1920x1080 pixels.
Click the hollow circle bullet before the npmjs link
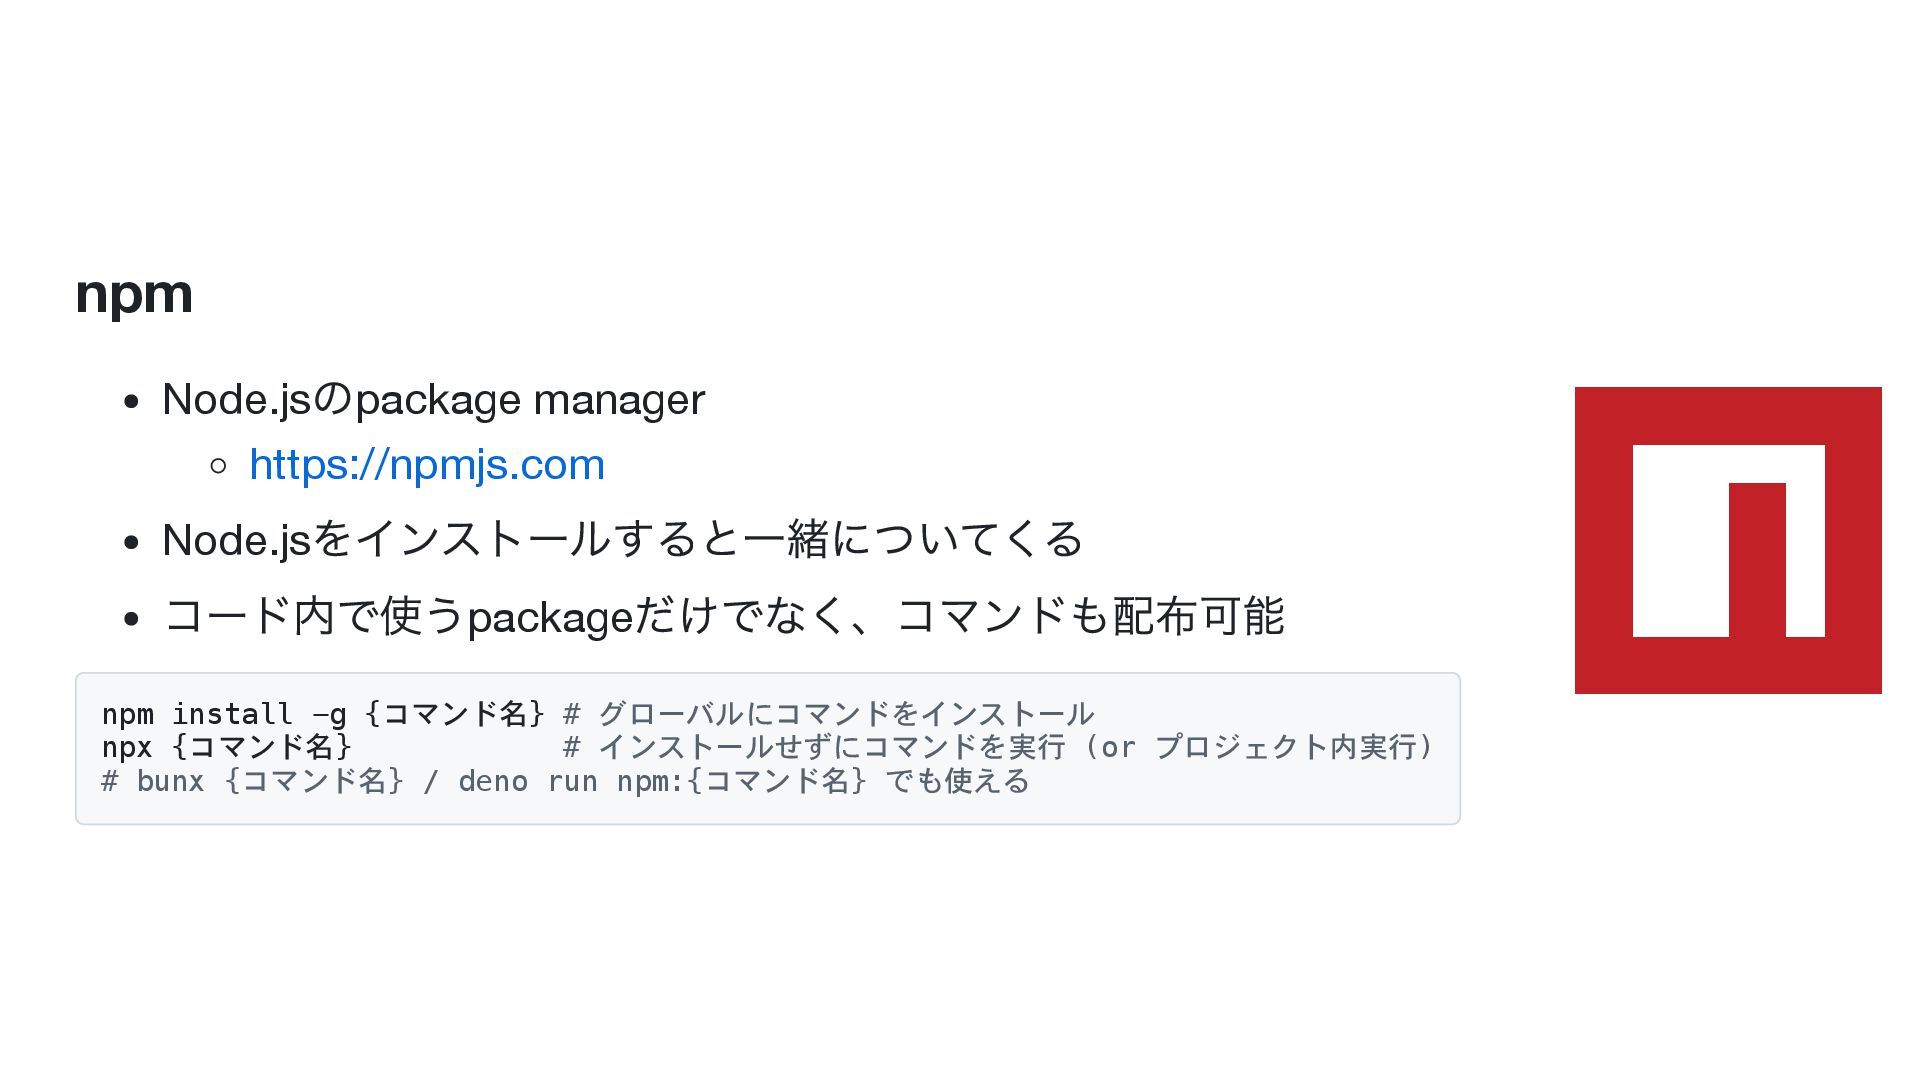coord(219,466)
